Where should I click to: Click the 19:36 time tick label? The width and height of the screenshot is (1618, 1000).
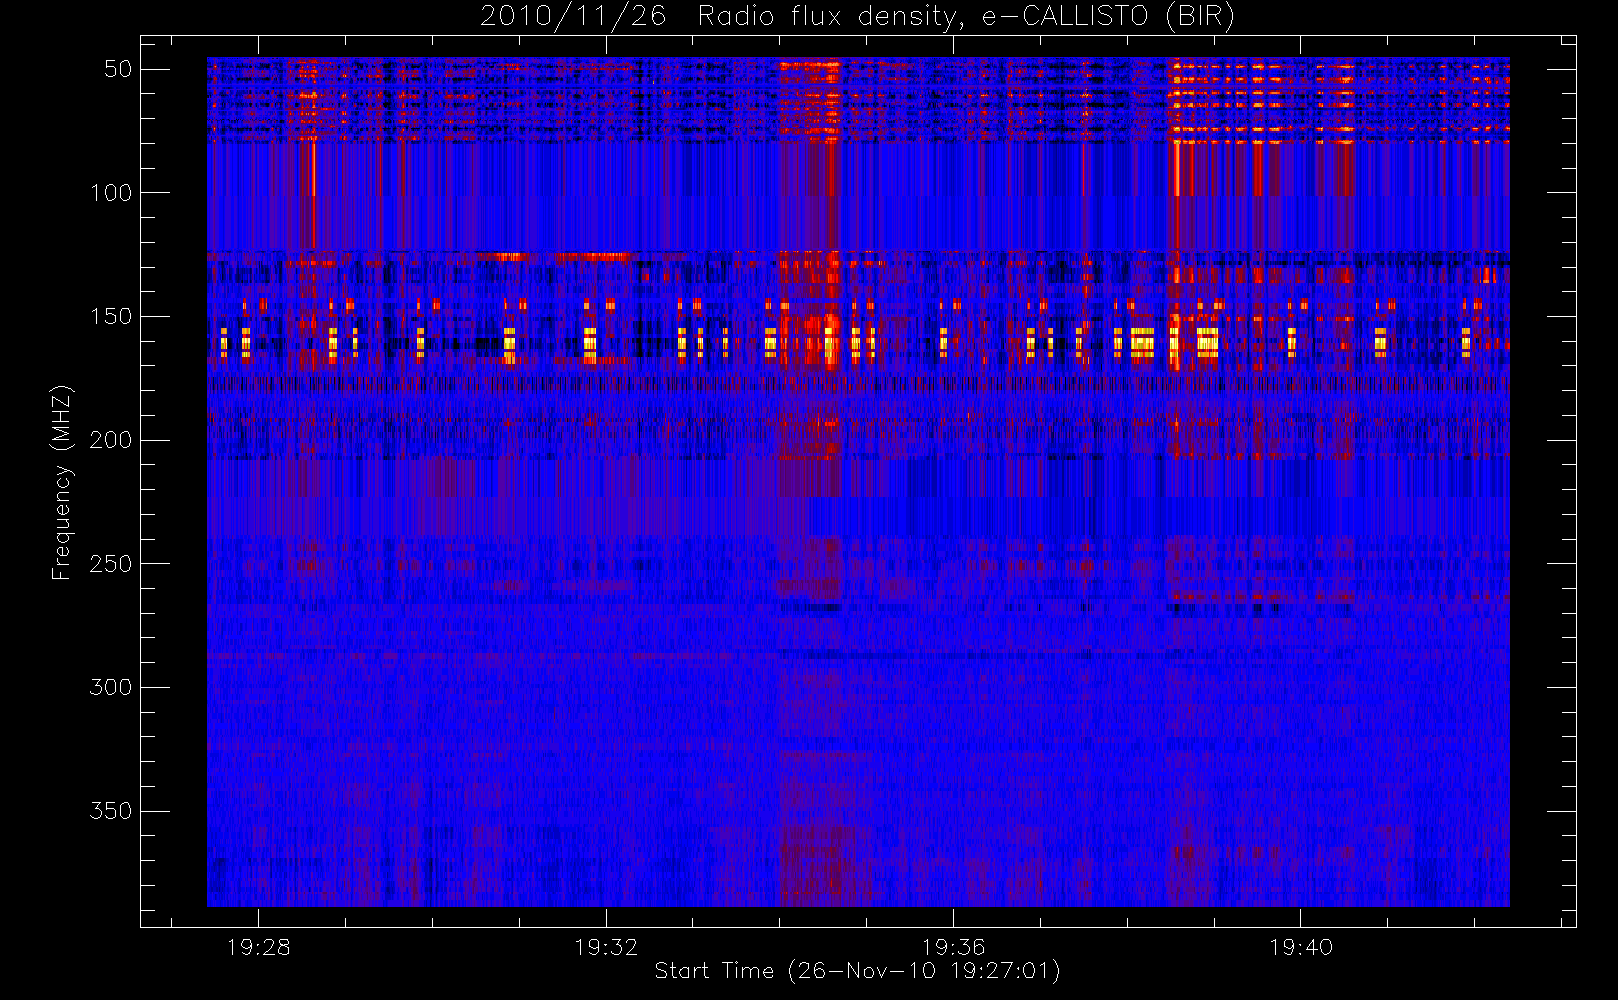click(953, 947)
